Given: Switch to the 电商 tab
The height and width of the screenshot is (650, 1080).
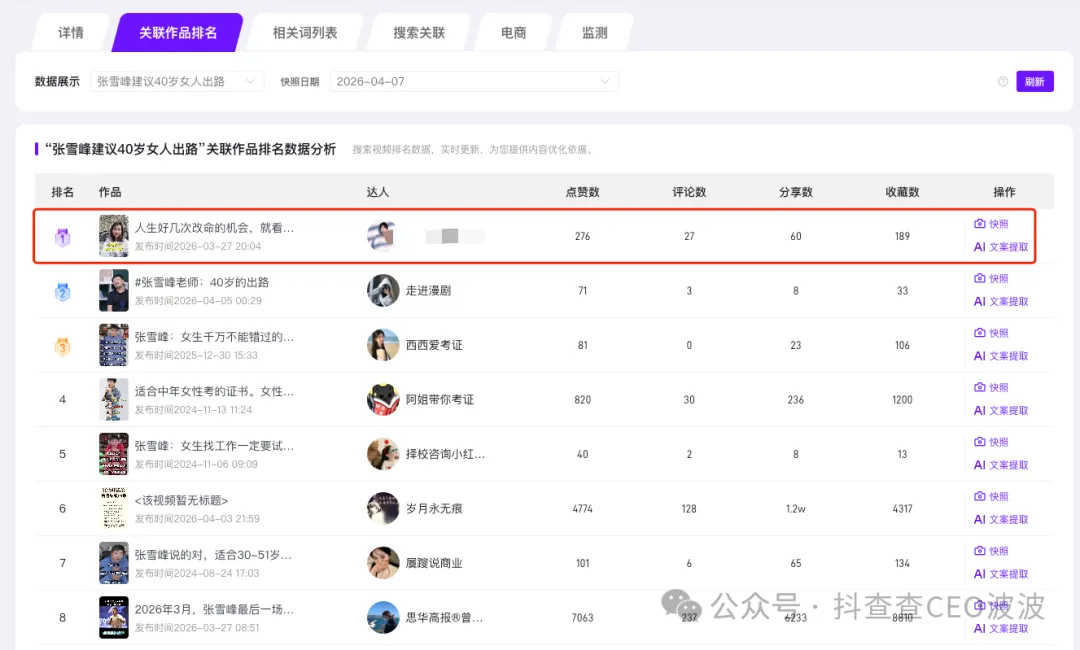Looking at the screenshot, I should (513, 31).
